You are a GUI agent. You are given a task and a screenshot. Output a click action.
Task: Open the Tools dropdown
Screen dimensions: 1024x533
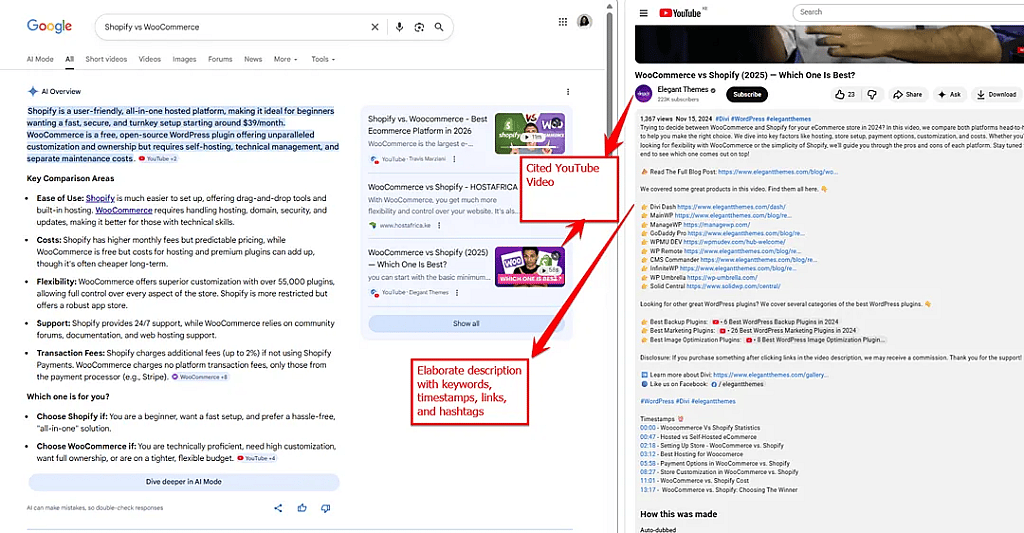pyautogui.click(x=323, y=59)
